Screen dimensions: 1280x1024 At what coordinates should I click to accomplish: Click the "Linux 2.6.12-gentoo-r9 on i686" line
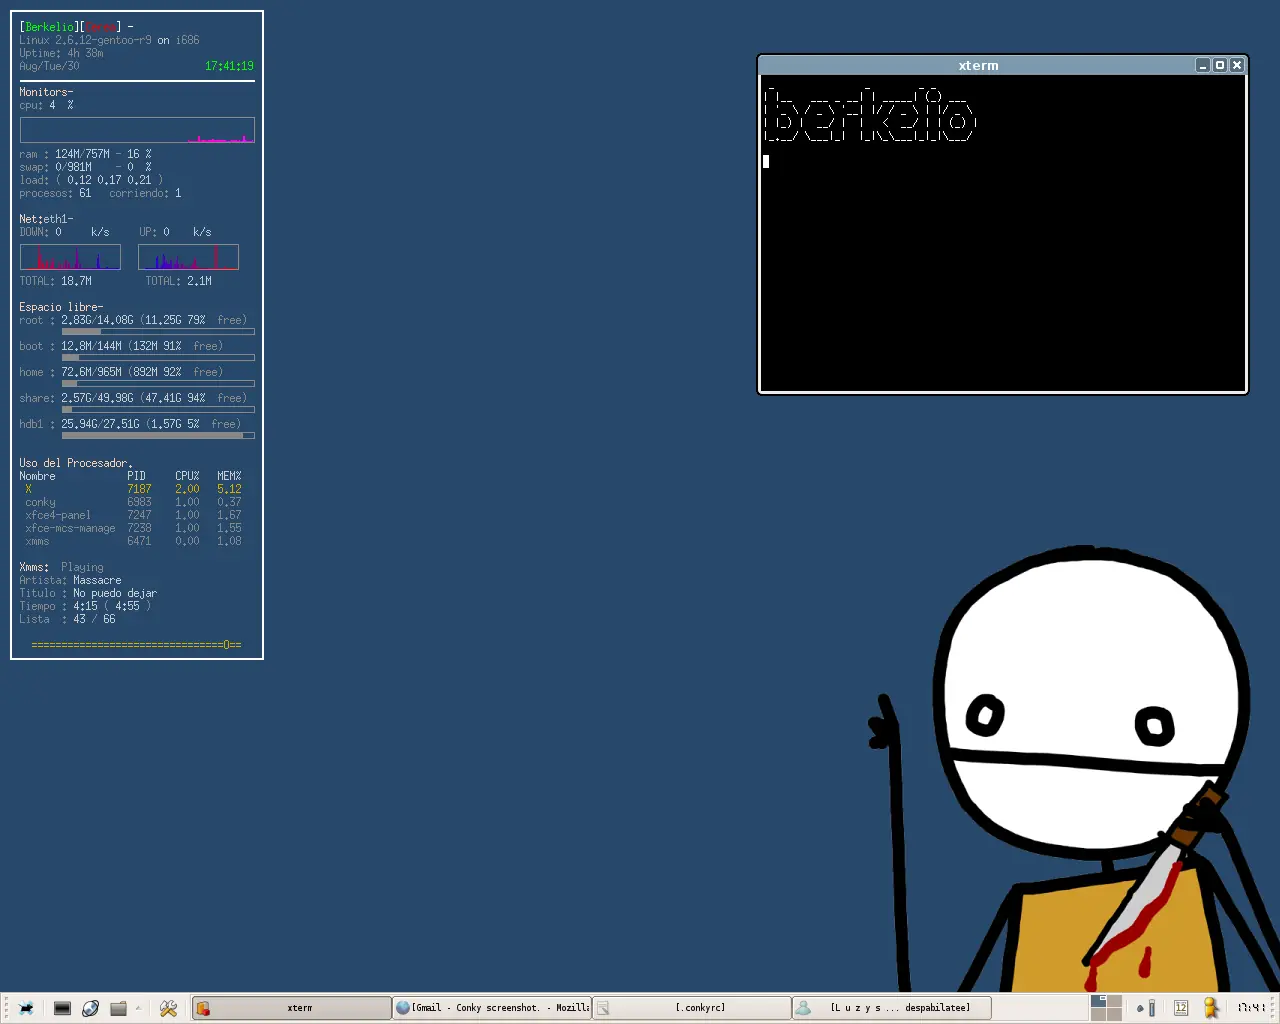(109, 40)
